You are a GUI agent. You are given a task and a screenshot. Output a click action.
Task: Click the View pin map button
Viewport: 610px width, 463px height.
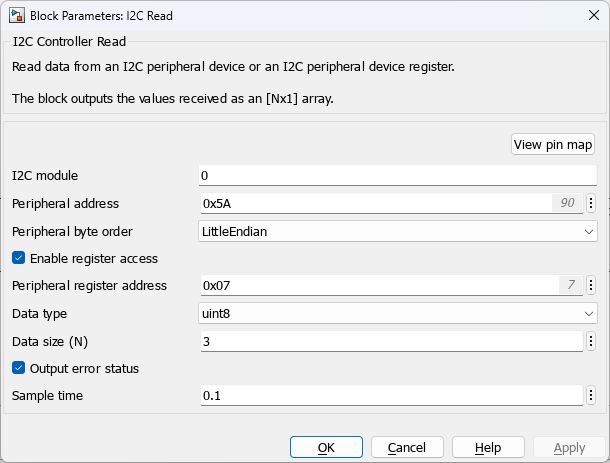tap(553, 144)
